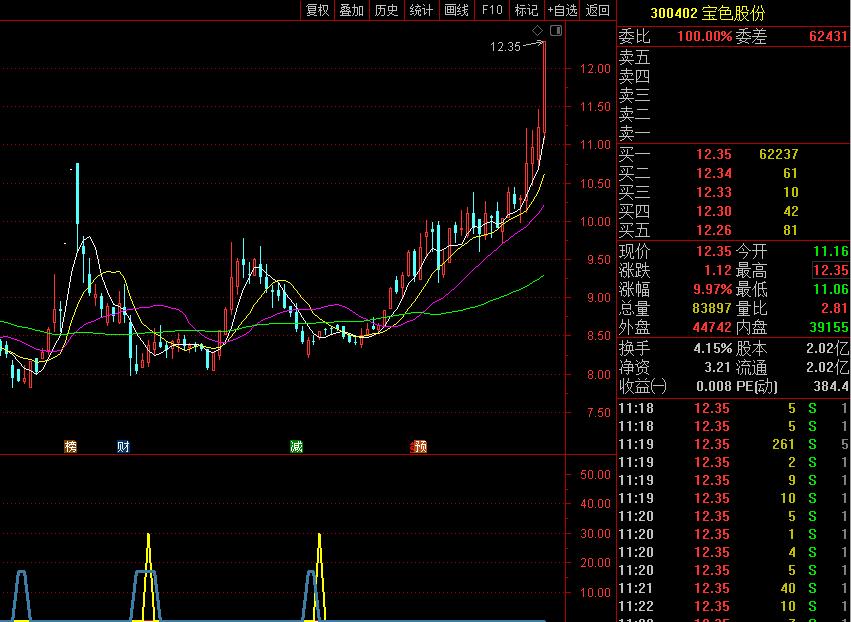Click the 返回 back button
The image size is (851, 622).
(x=598, y=10)
